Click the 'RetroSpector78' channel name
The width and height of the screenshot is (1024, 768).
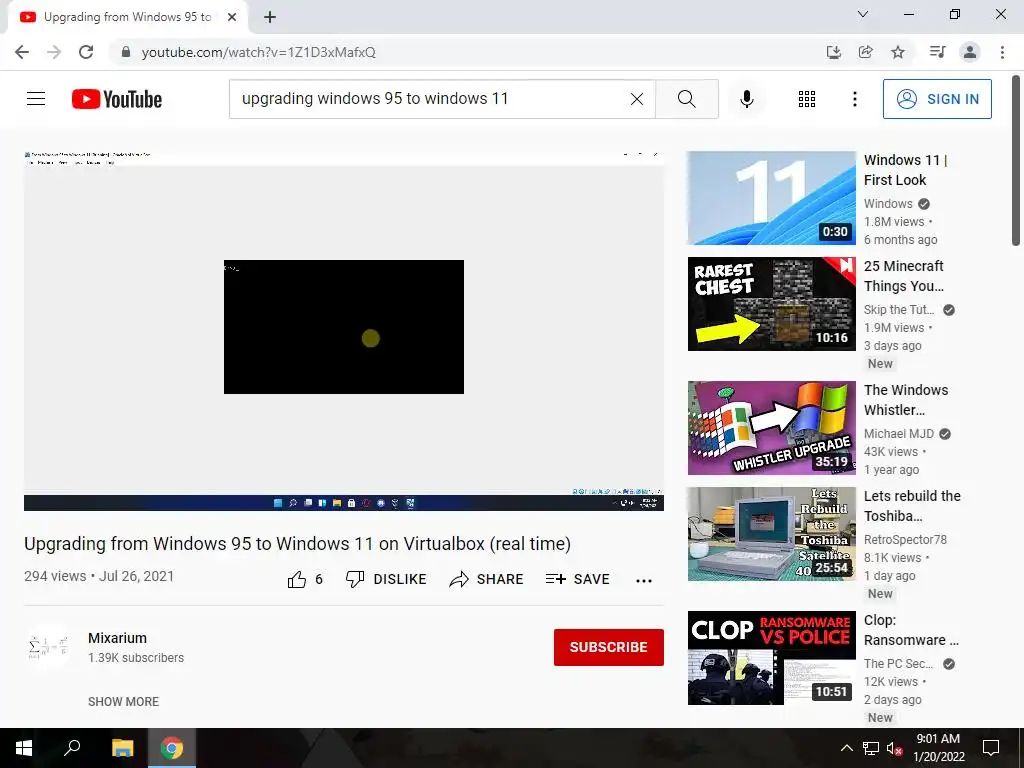click(x=905, y=539)
